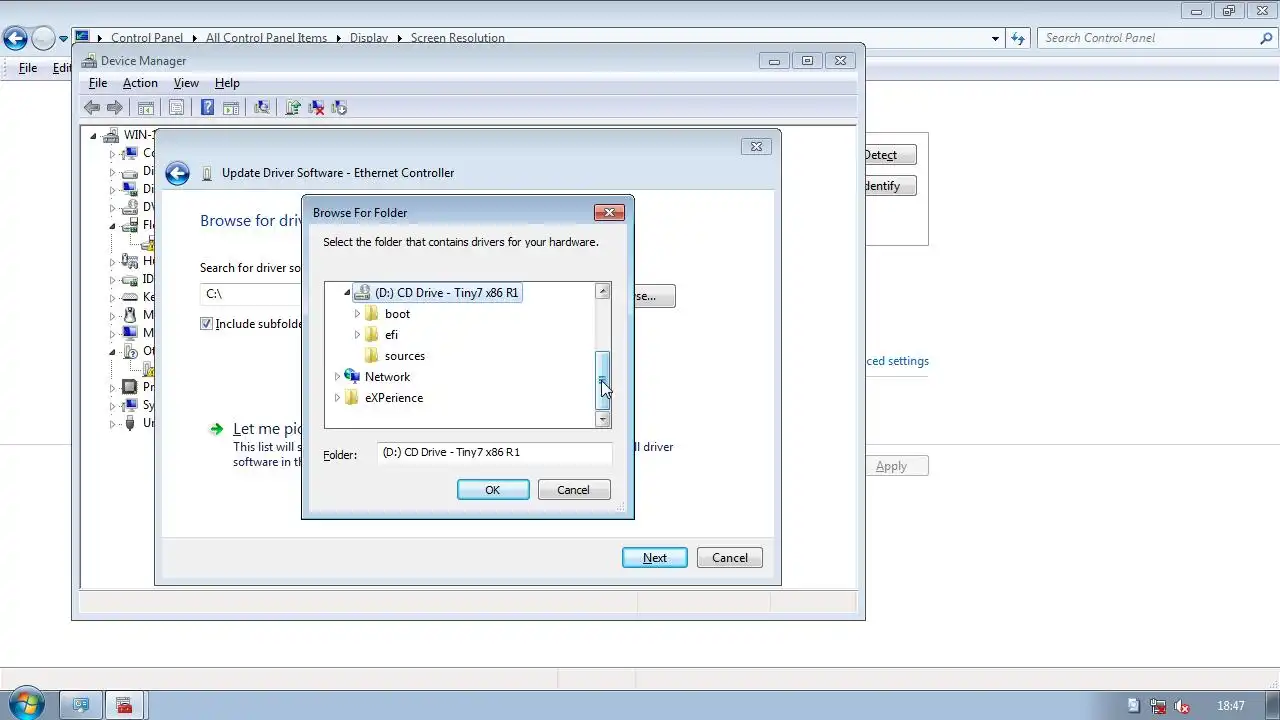Click Cancel in Browse For Folder
This screenshot has height=720, width=1280.
click(x=574, y=490)
